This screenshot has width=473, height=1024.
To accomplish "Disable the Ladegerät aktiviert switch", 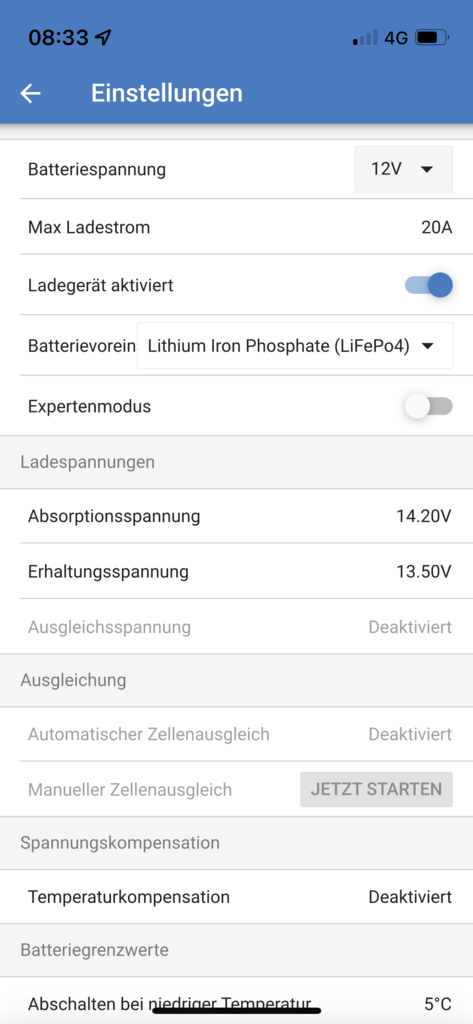I will (x=429, y=285).
